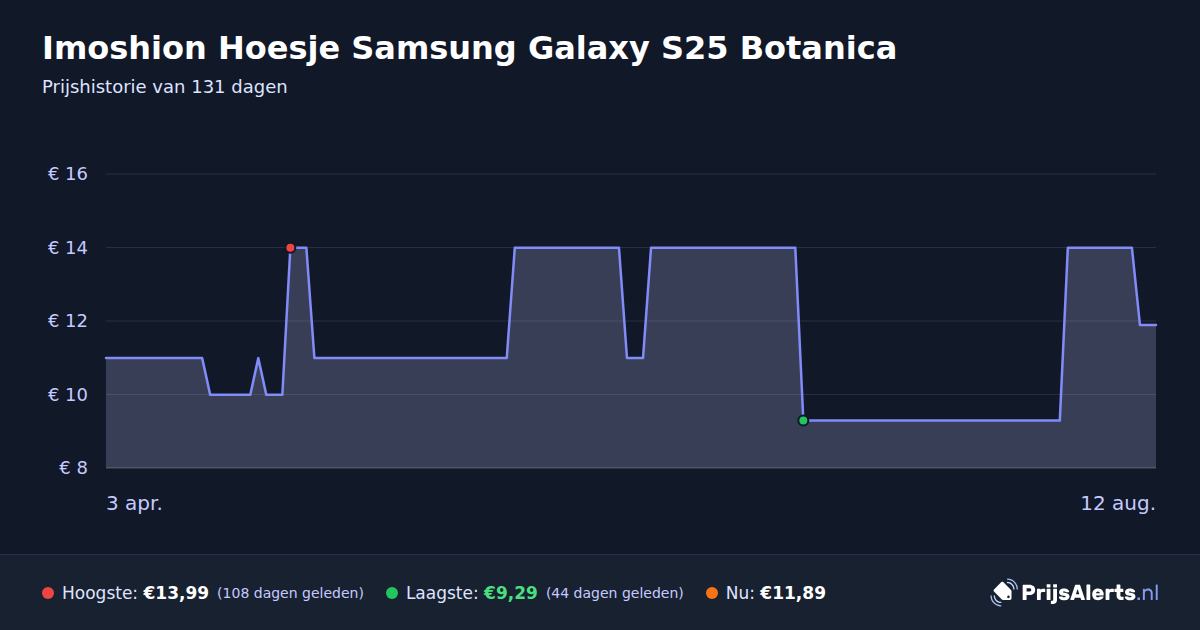Click the 108 dagen geleden text
1200x630 pixels.
point(290,594)
